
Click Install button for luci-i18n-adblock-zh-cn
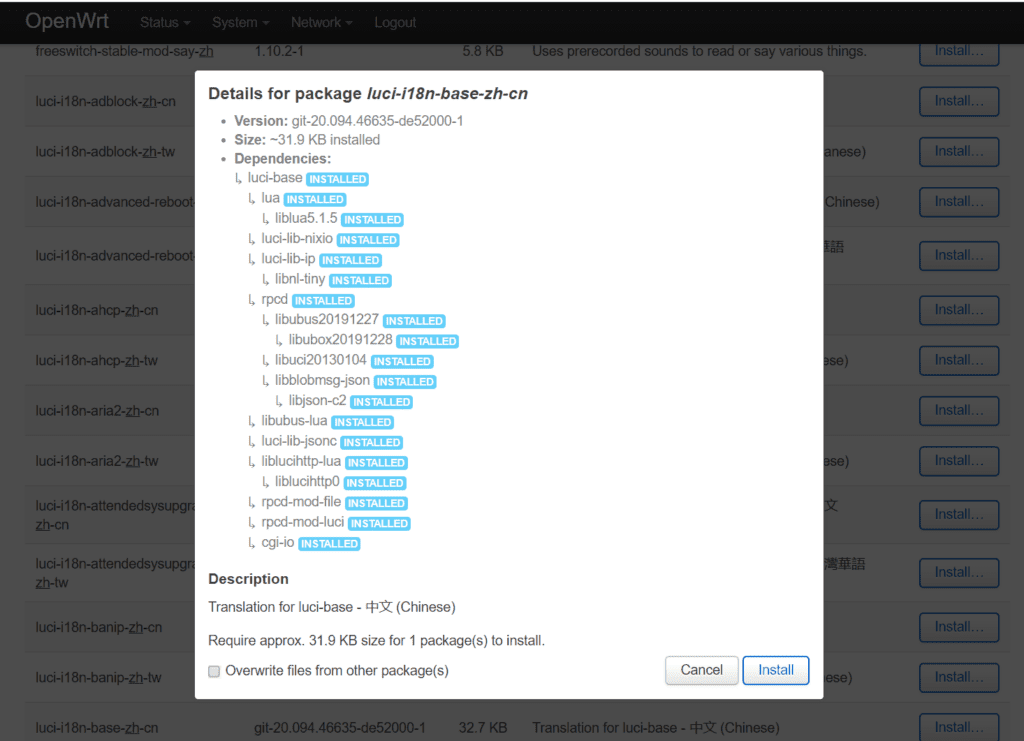pos(958,101)
